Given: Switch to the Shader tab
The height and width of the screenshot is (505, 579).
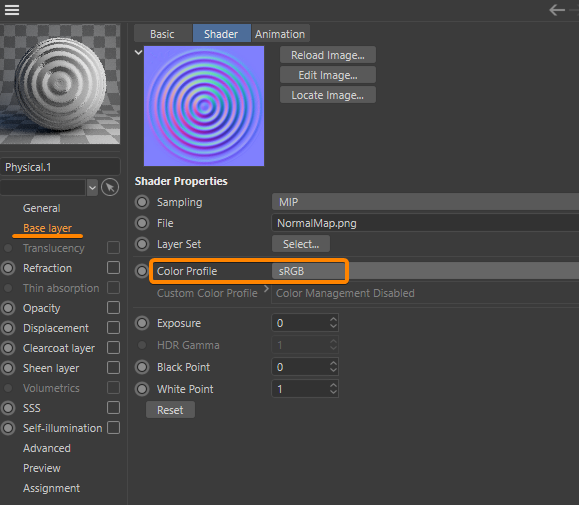Looking at the screenshot, I should click(x=221, y=34).
